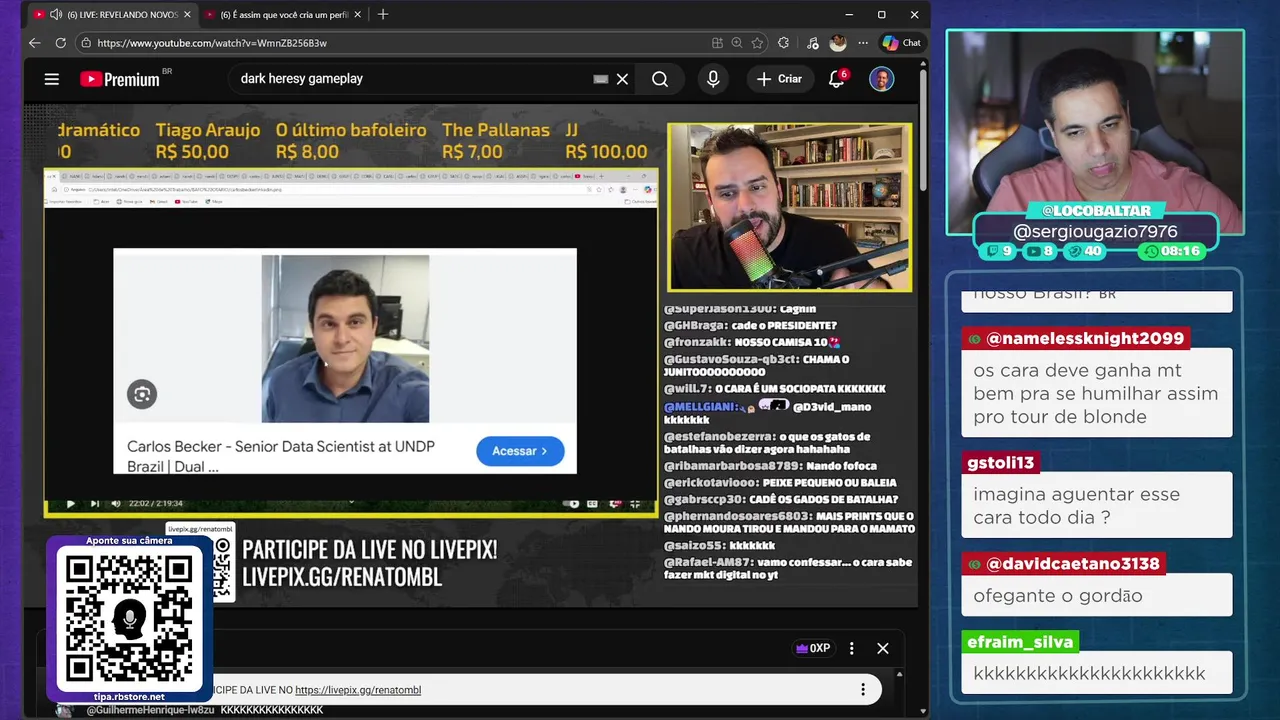This screenshot has height=720, width=1280.
Task: Open the media control music note icon
Action: click(812, 43)
